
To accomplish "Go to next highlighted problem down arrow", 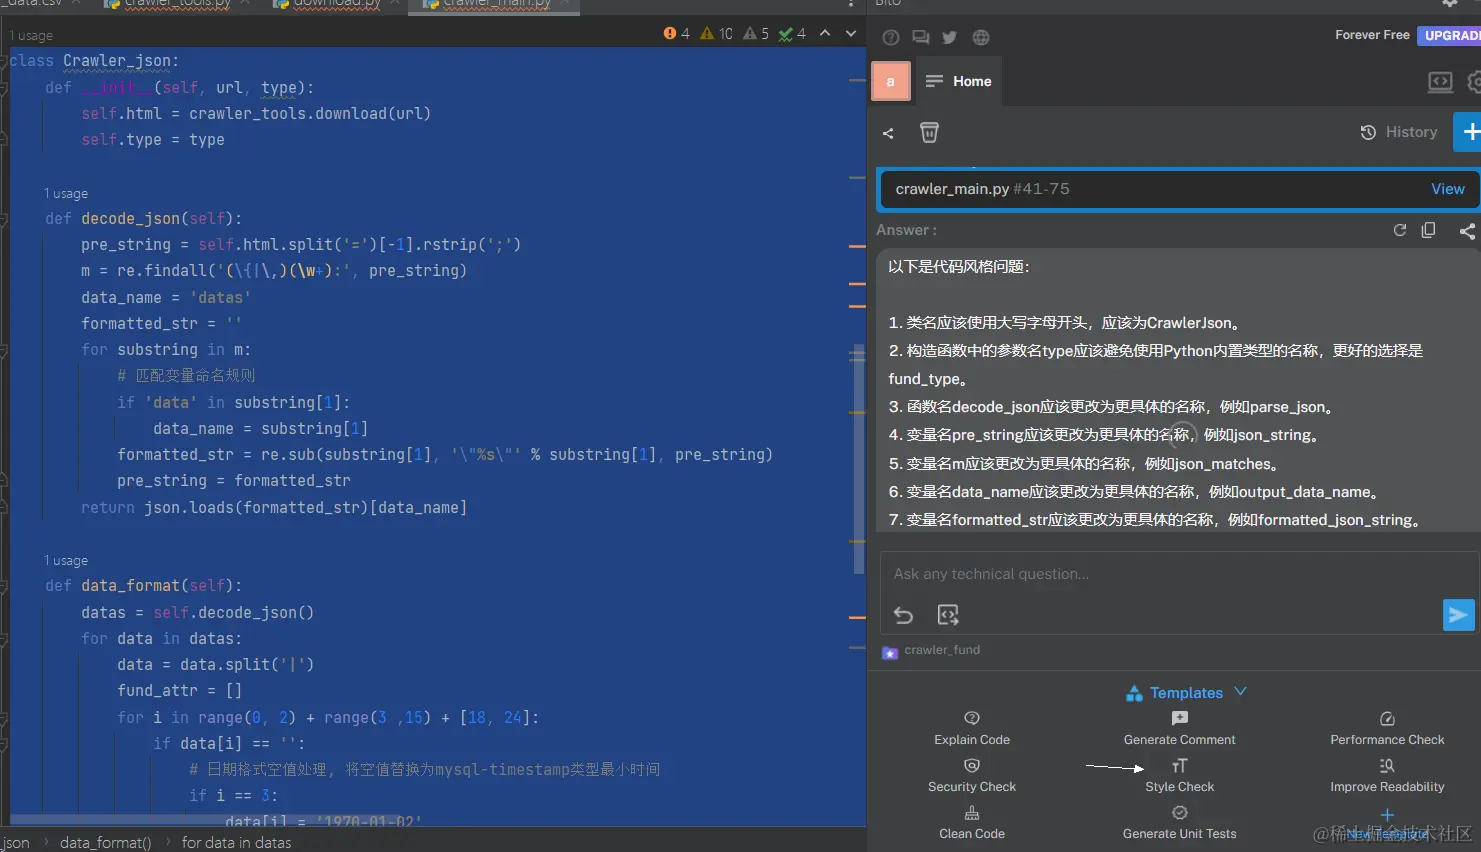I will [851, 33].
